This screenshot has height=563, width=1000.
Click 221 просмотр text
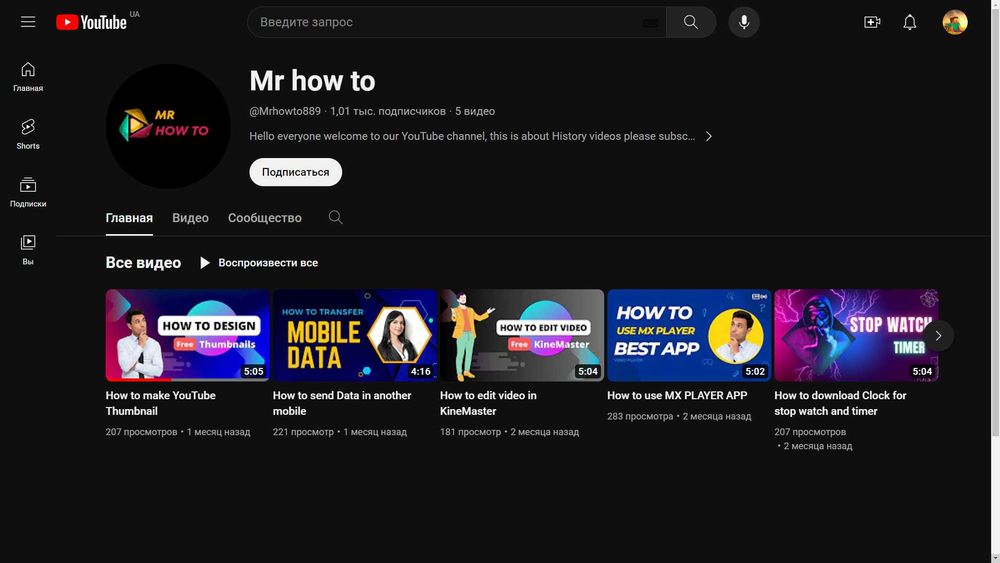point(303,432)
